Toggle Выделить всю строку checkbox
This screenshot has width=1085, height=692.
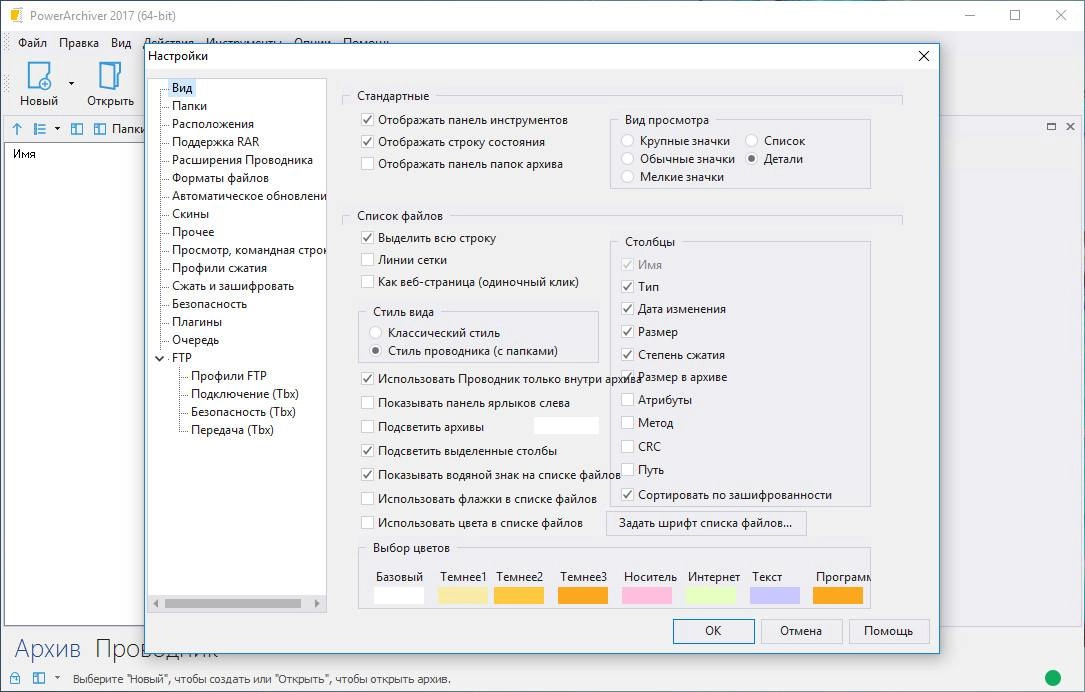coord(367,238)
